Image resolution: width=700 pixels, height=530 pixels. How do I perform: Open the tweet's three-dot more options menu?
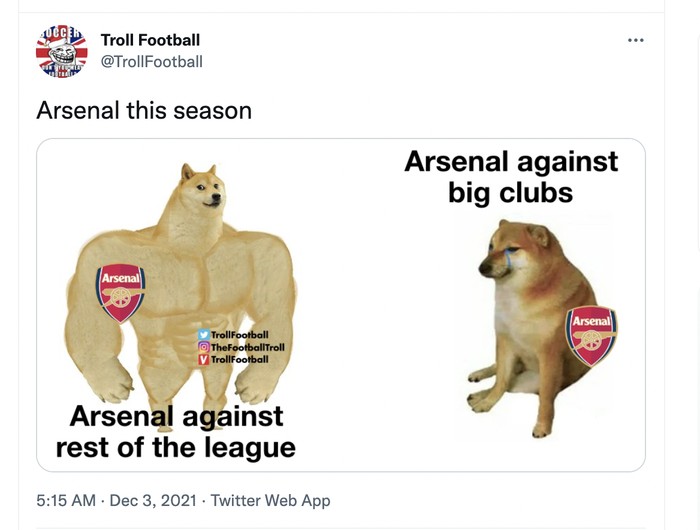[636, 40]
